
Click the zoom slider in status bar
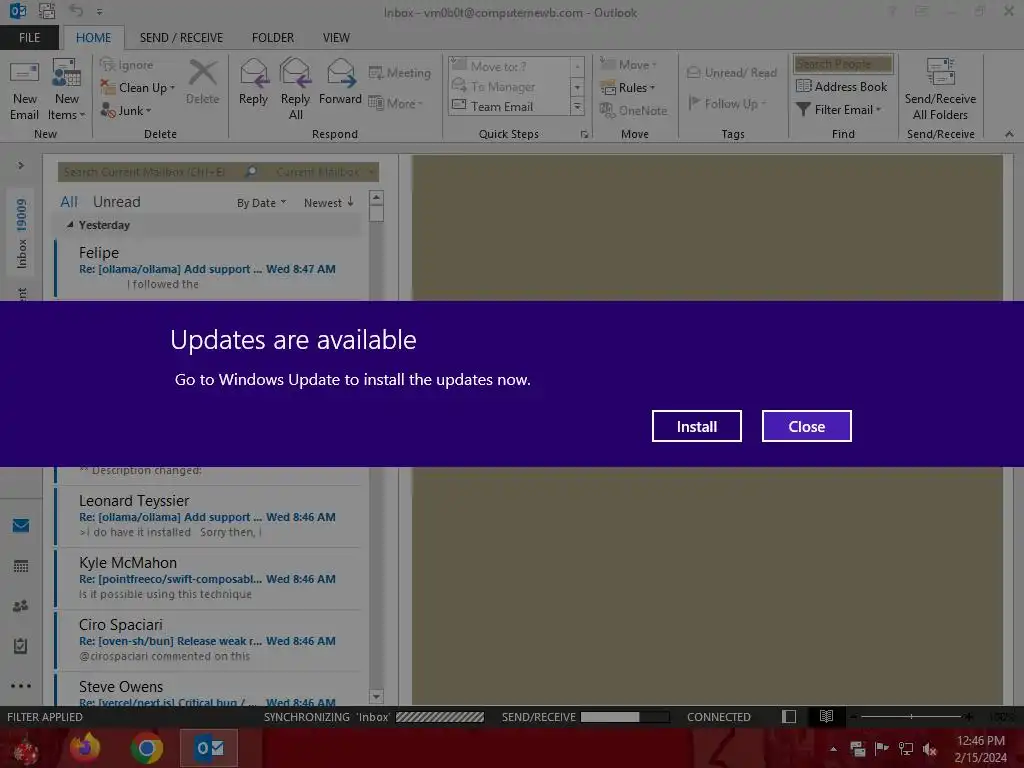point(911,716)
